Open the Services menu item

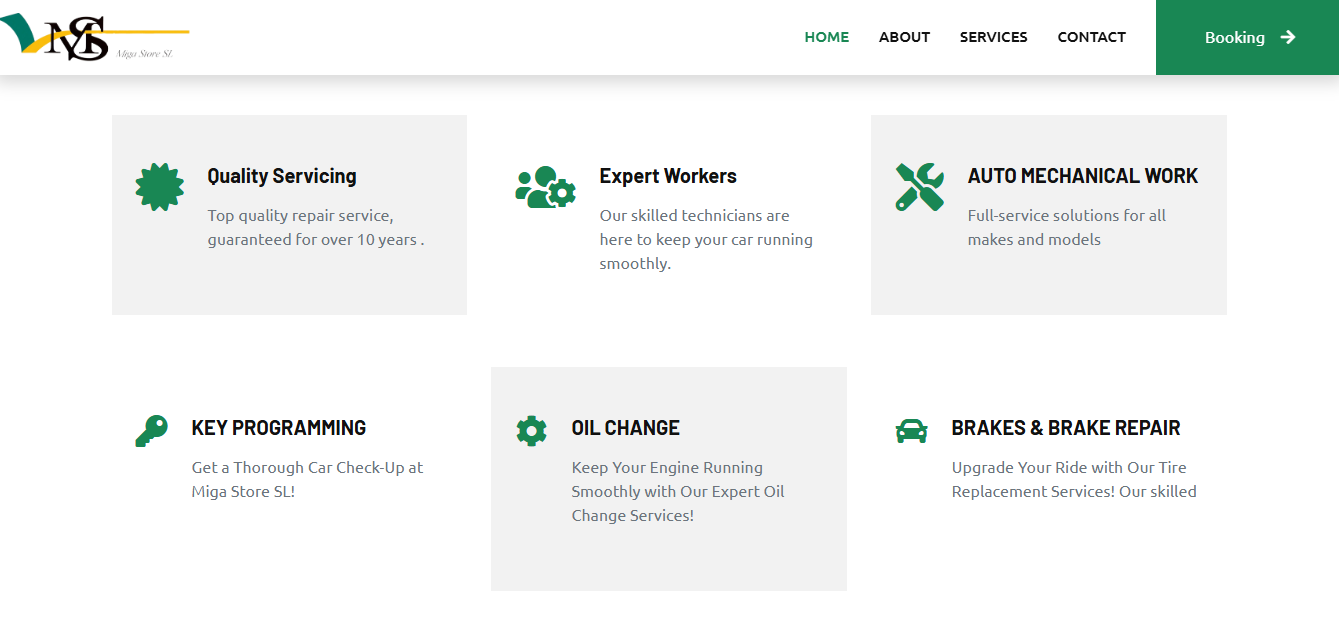click(x=993, y=37)
